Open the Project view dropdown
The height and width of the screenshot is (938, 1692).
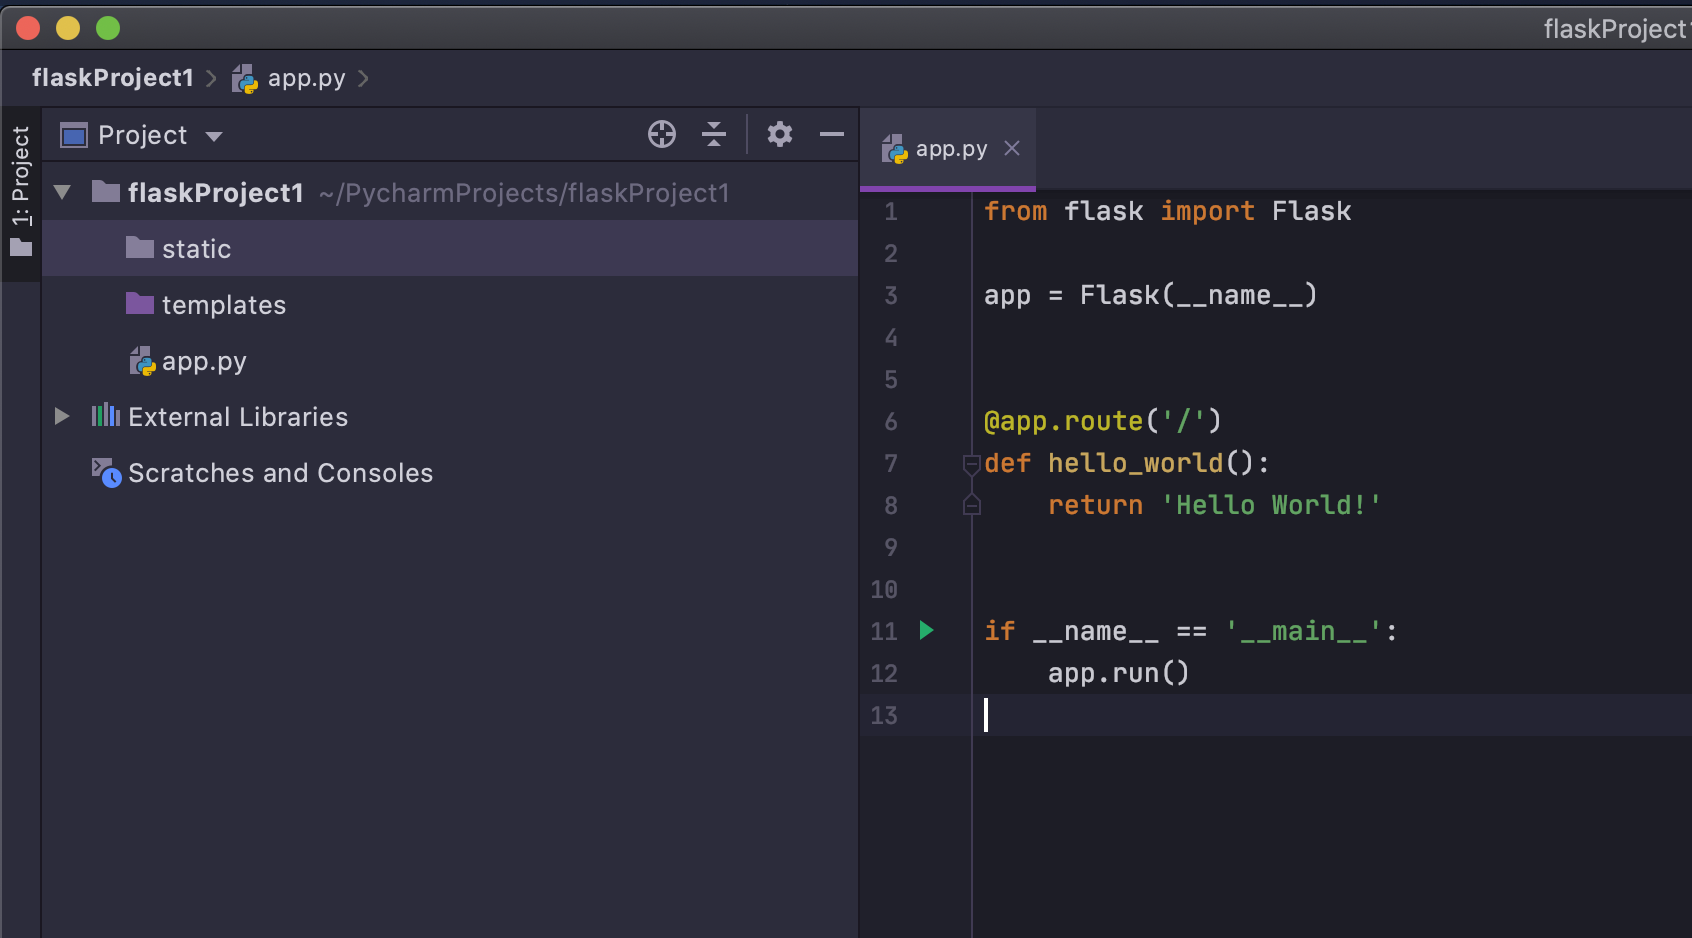pos(214,136)
